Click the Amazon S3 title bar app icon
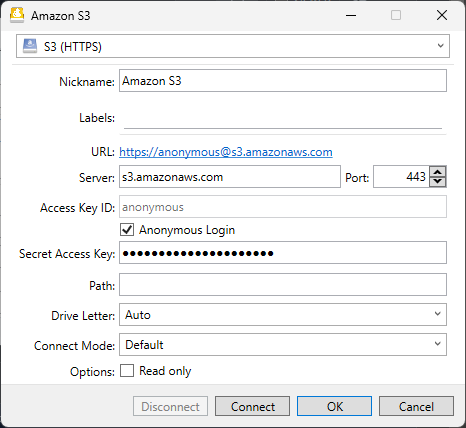This screenshot has height=428, width=466. click(x=17, y=15)
